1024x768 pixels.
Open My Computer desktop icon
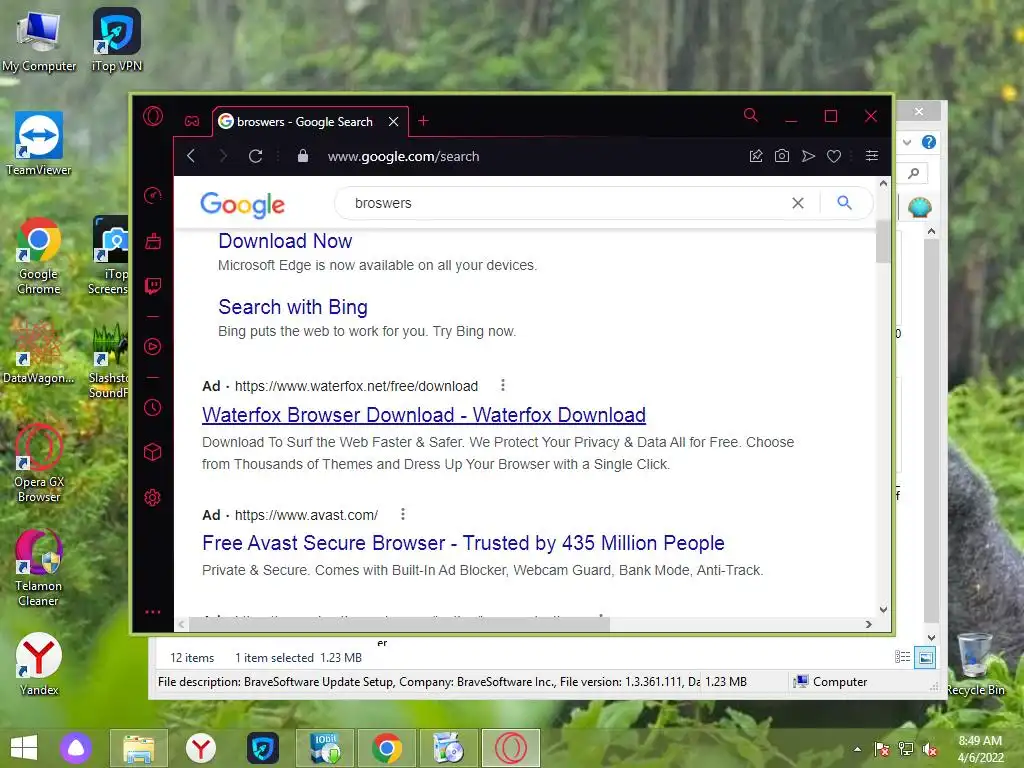[39, 41]
